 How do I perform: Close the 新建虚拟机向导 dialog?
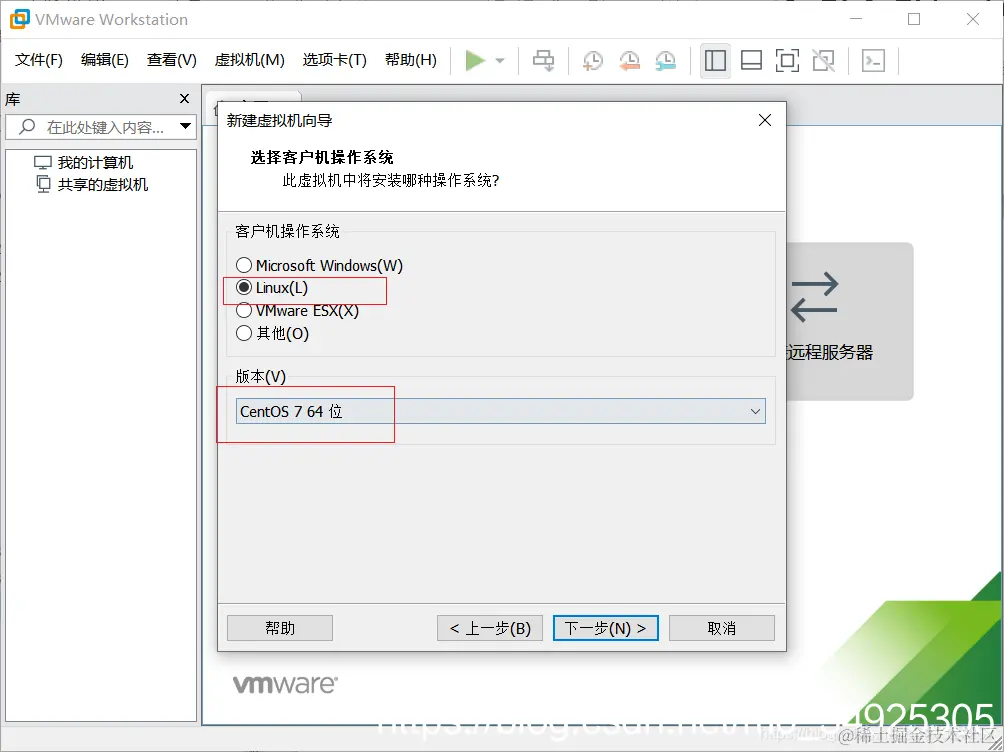pyautogui.click(x=765, y=120)
